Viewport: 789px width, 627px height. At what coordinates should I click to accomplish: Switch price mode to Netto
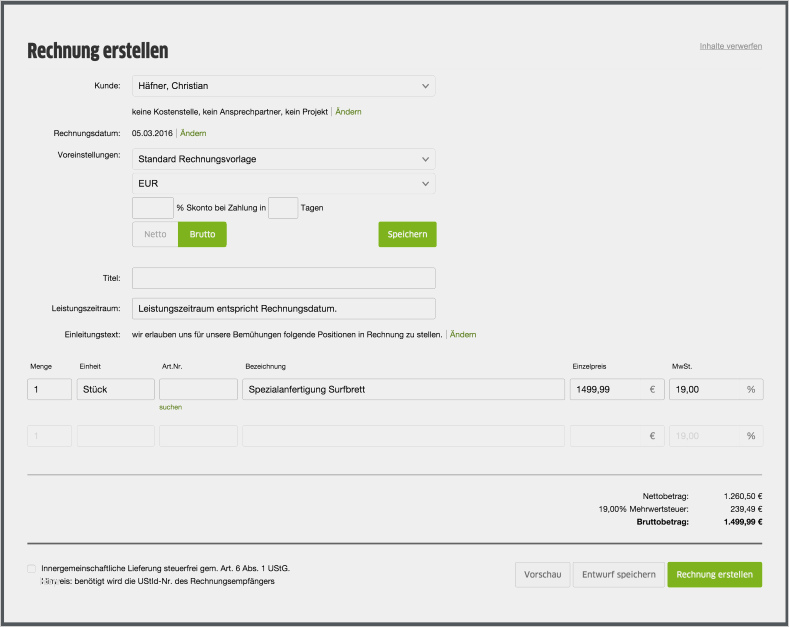pos(155,234)
